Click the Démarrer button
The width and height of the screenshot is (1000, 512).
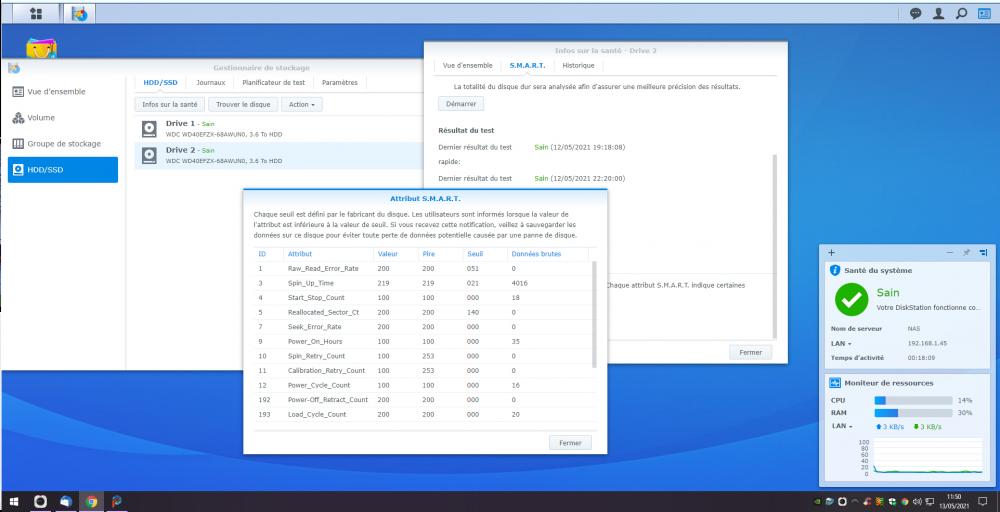click(x=461, y=103)
